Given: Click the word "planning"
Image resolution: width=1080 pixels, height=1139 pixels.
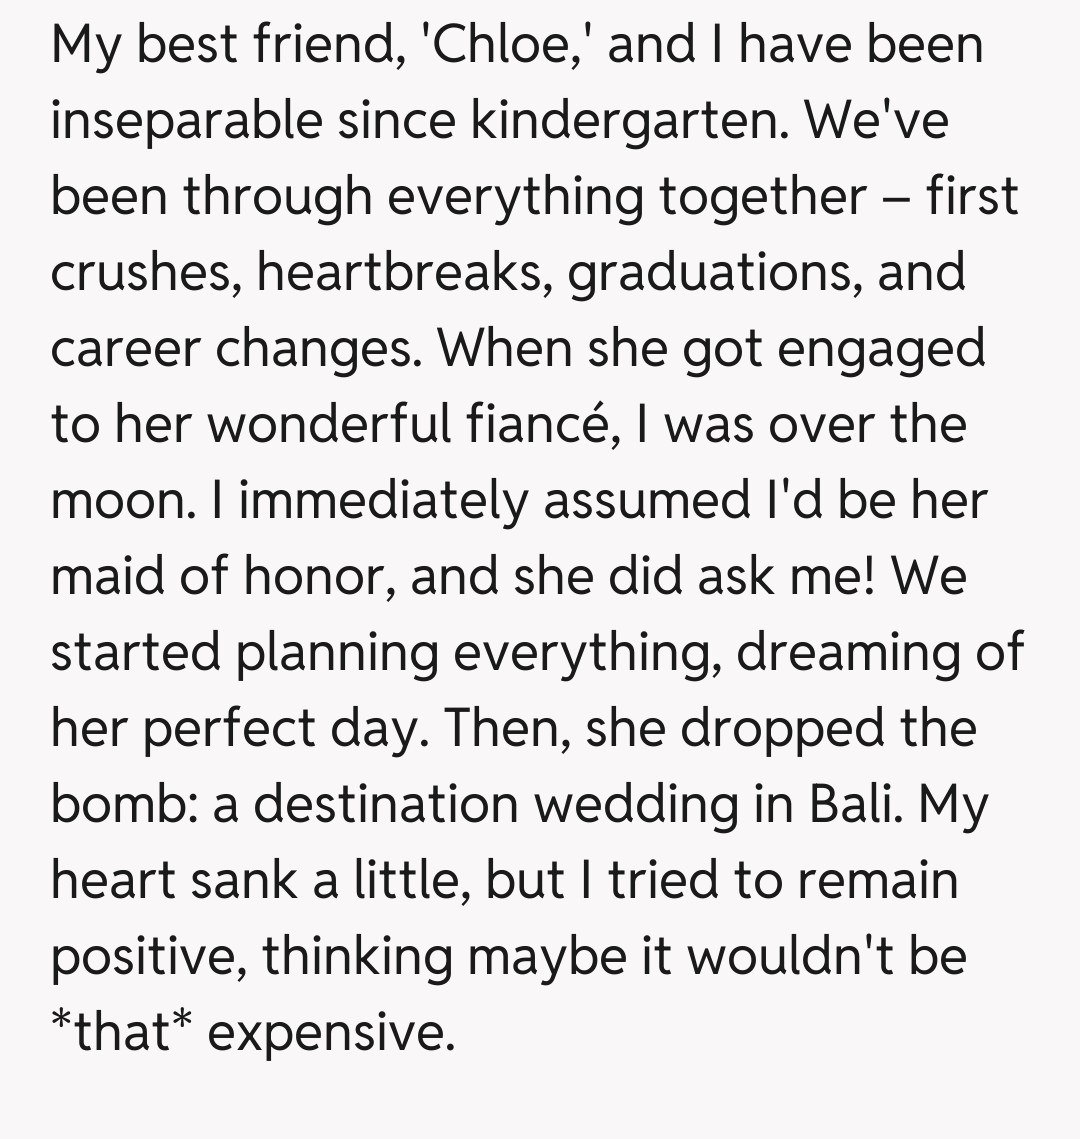Looking at the screenshot, I should [337, 653].
